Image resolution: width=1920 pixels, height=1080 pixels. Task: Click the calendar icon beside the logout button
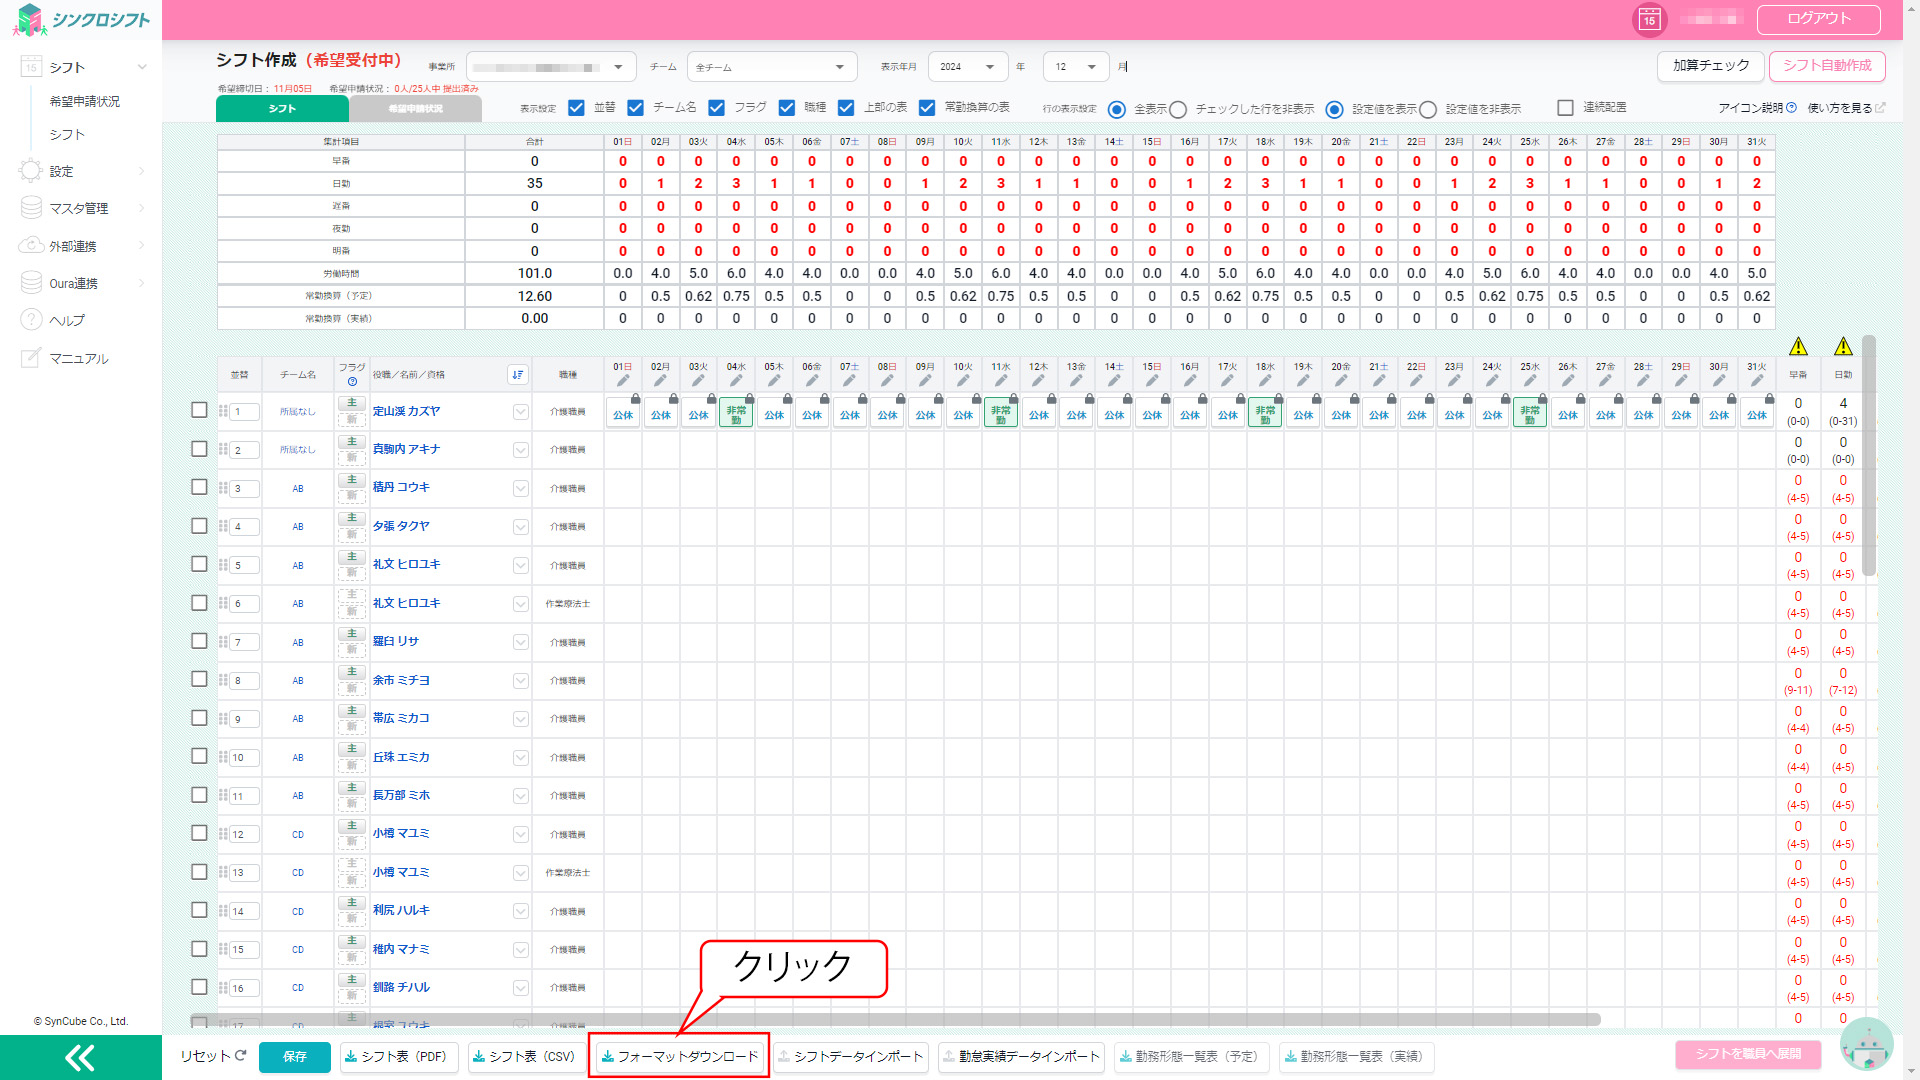tap(1649, 19)
